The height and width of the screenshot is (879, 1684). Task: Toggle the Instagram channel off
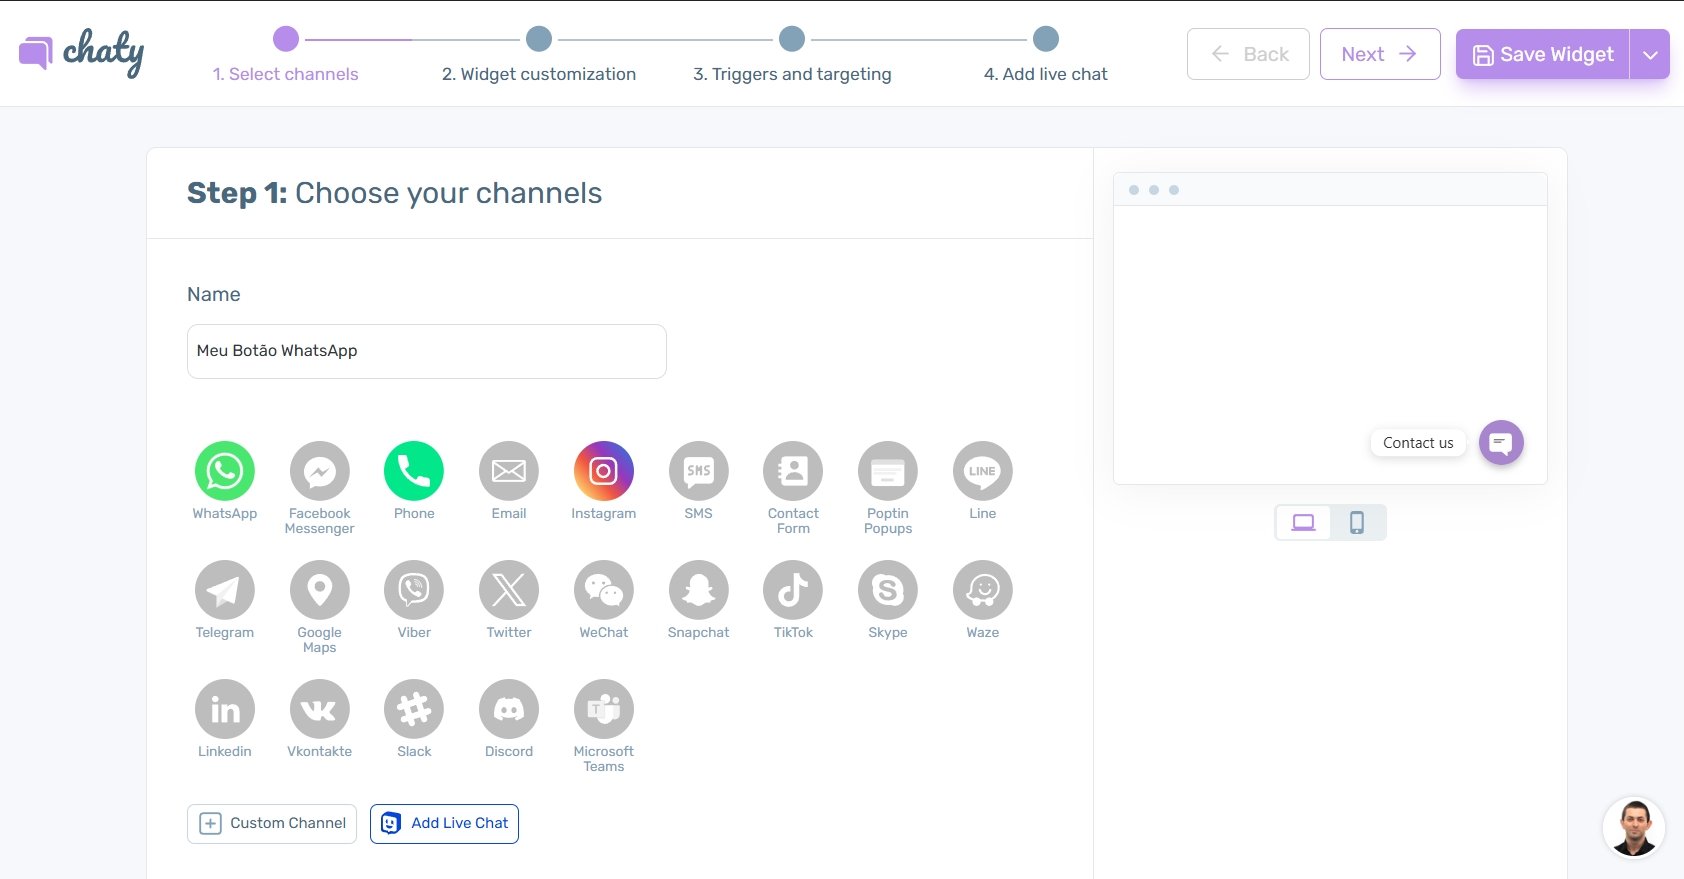pyautogui.click(x=603, y=471)
